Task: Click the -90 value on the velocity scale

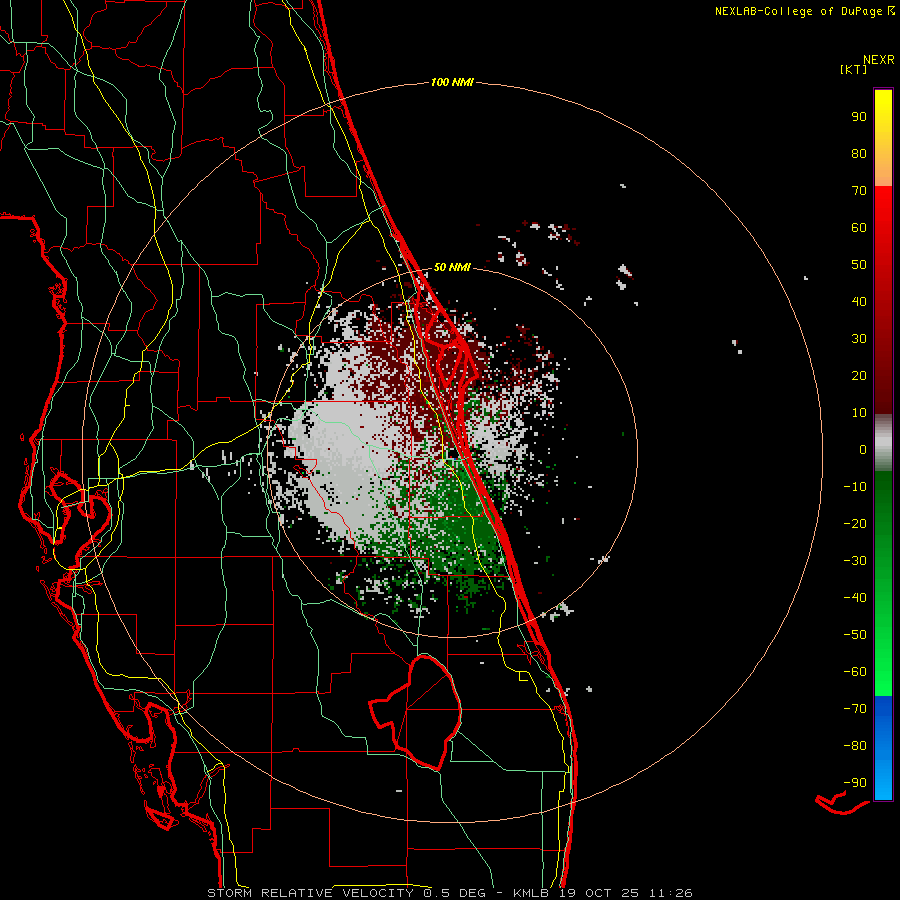Action: 855,783
